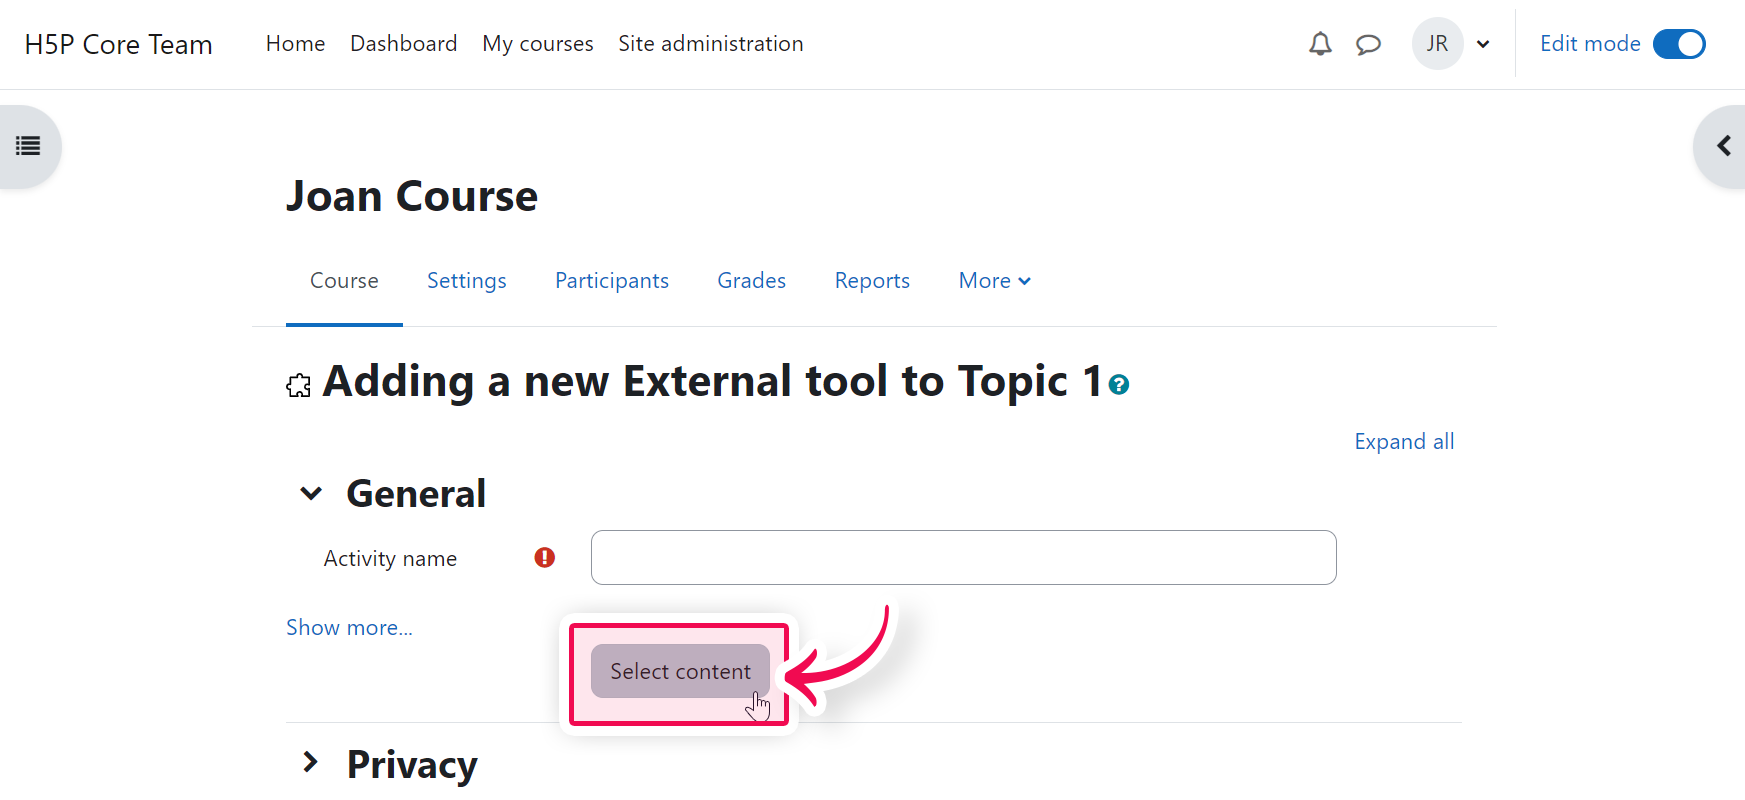Open the messaging speech bubble icon
This screenshot has width=1745, height=800.
[x=1368, y=44]
